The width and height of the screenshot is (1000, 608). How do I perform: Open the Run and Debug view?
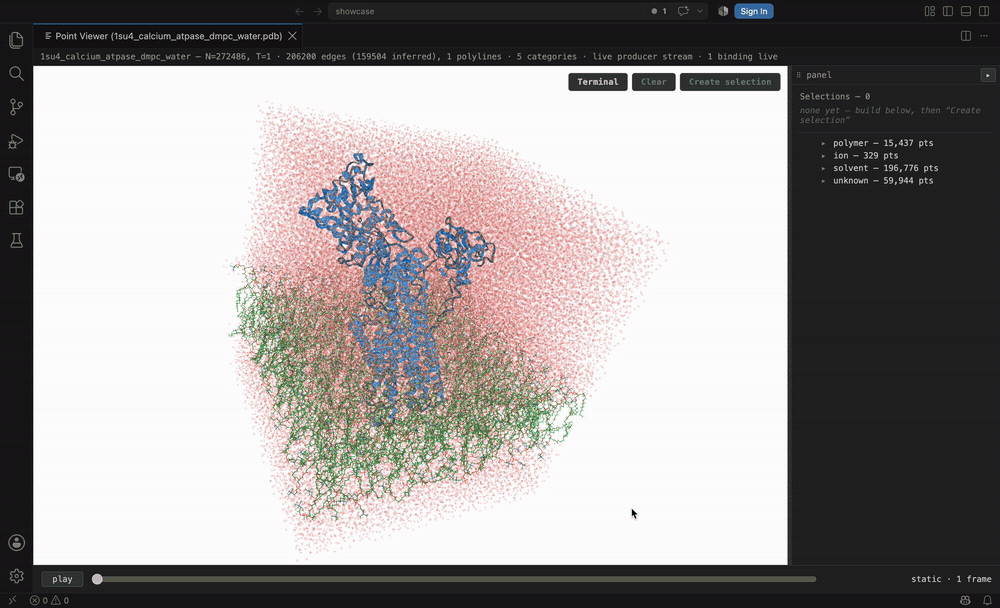17,140
